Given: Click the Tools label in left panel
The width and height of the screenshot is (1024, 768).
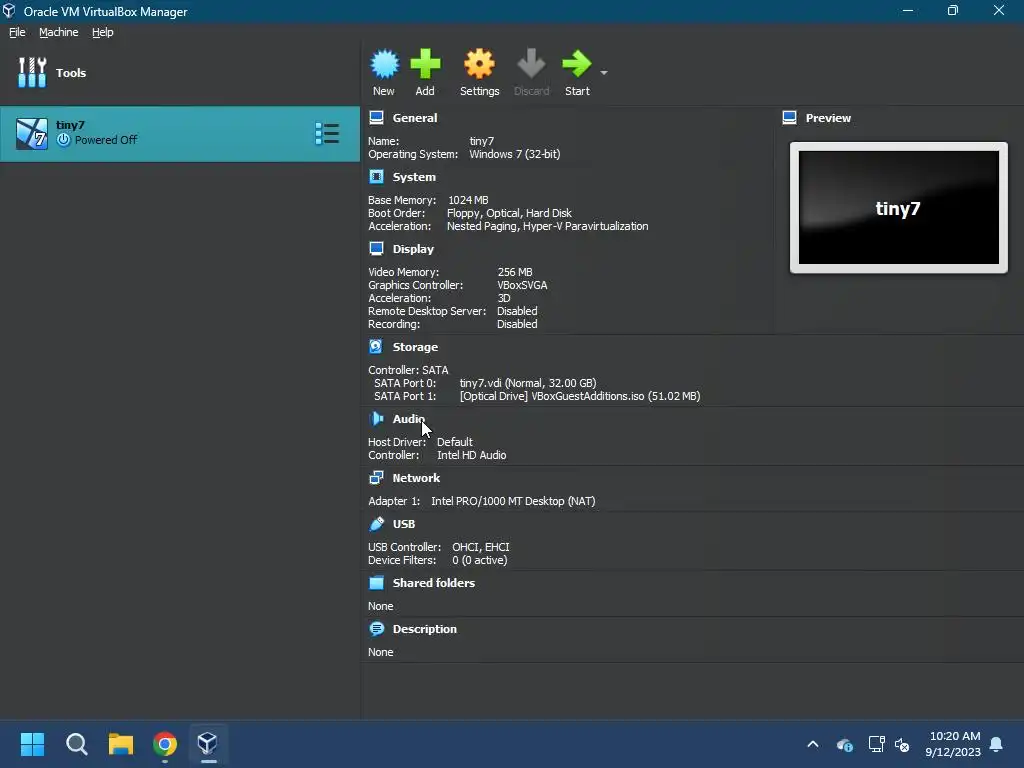Looking at the screenshot, I should pos(71,72).
